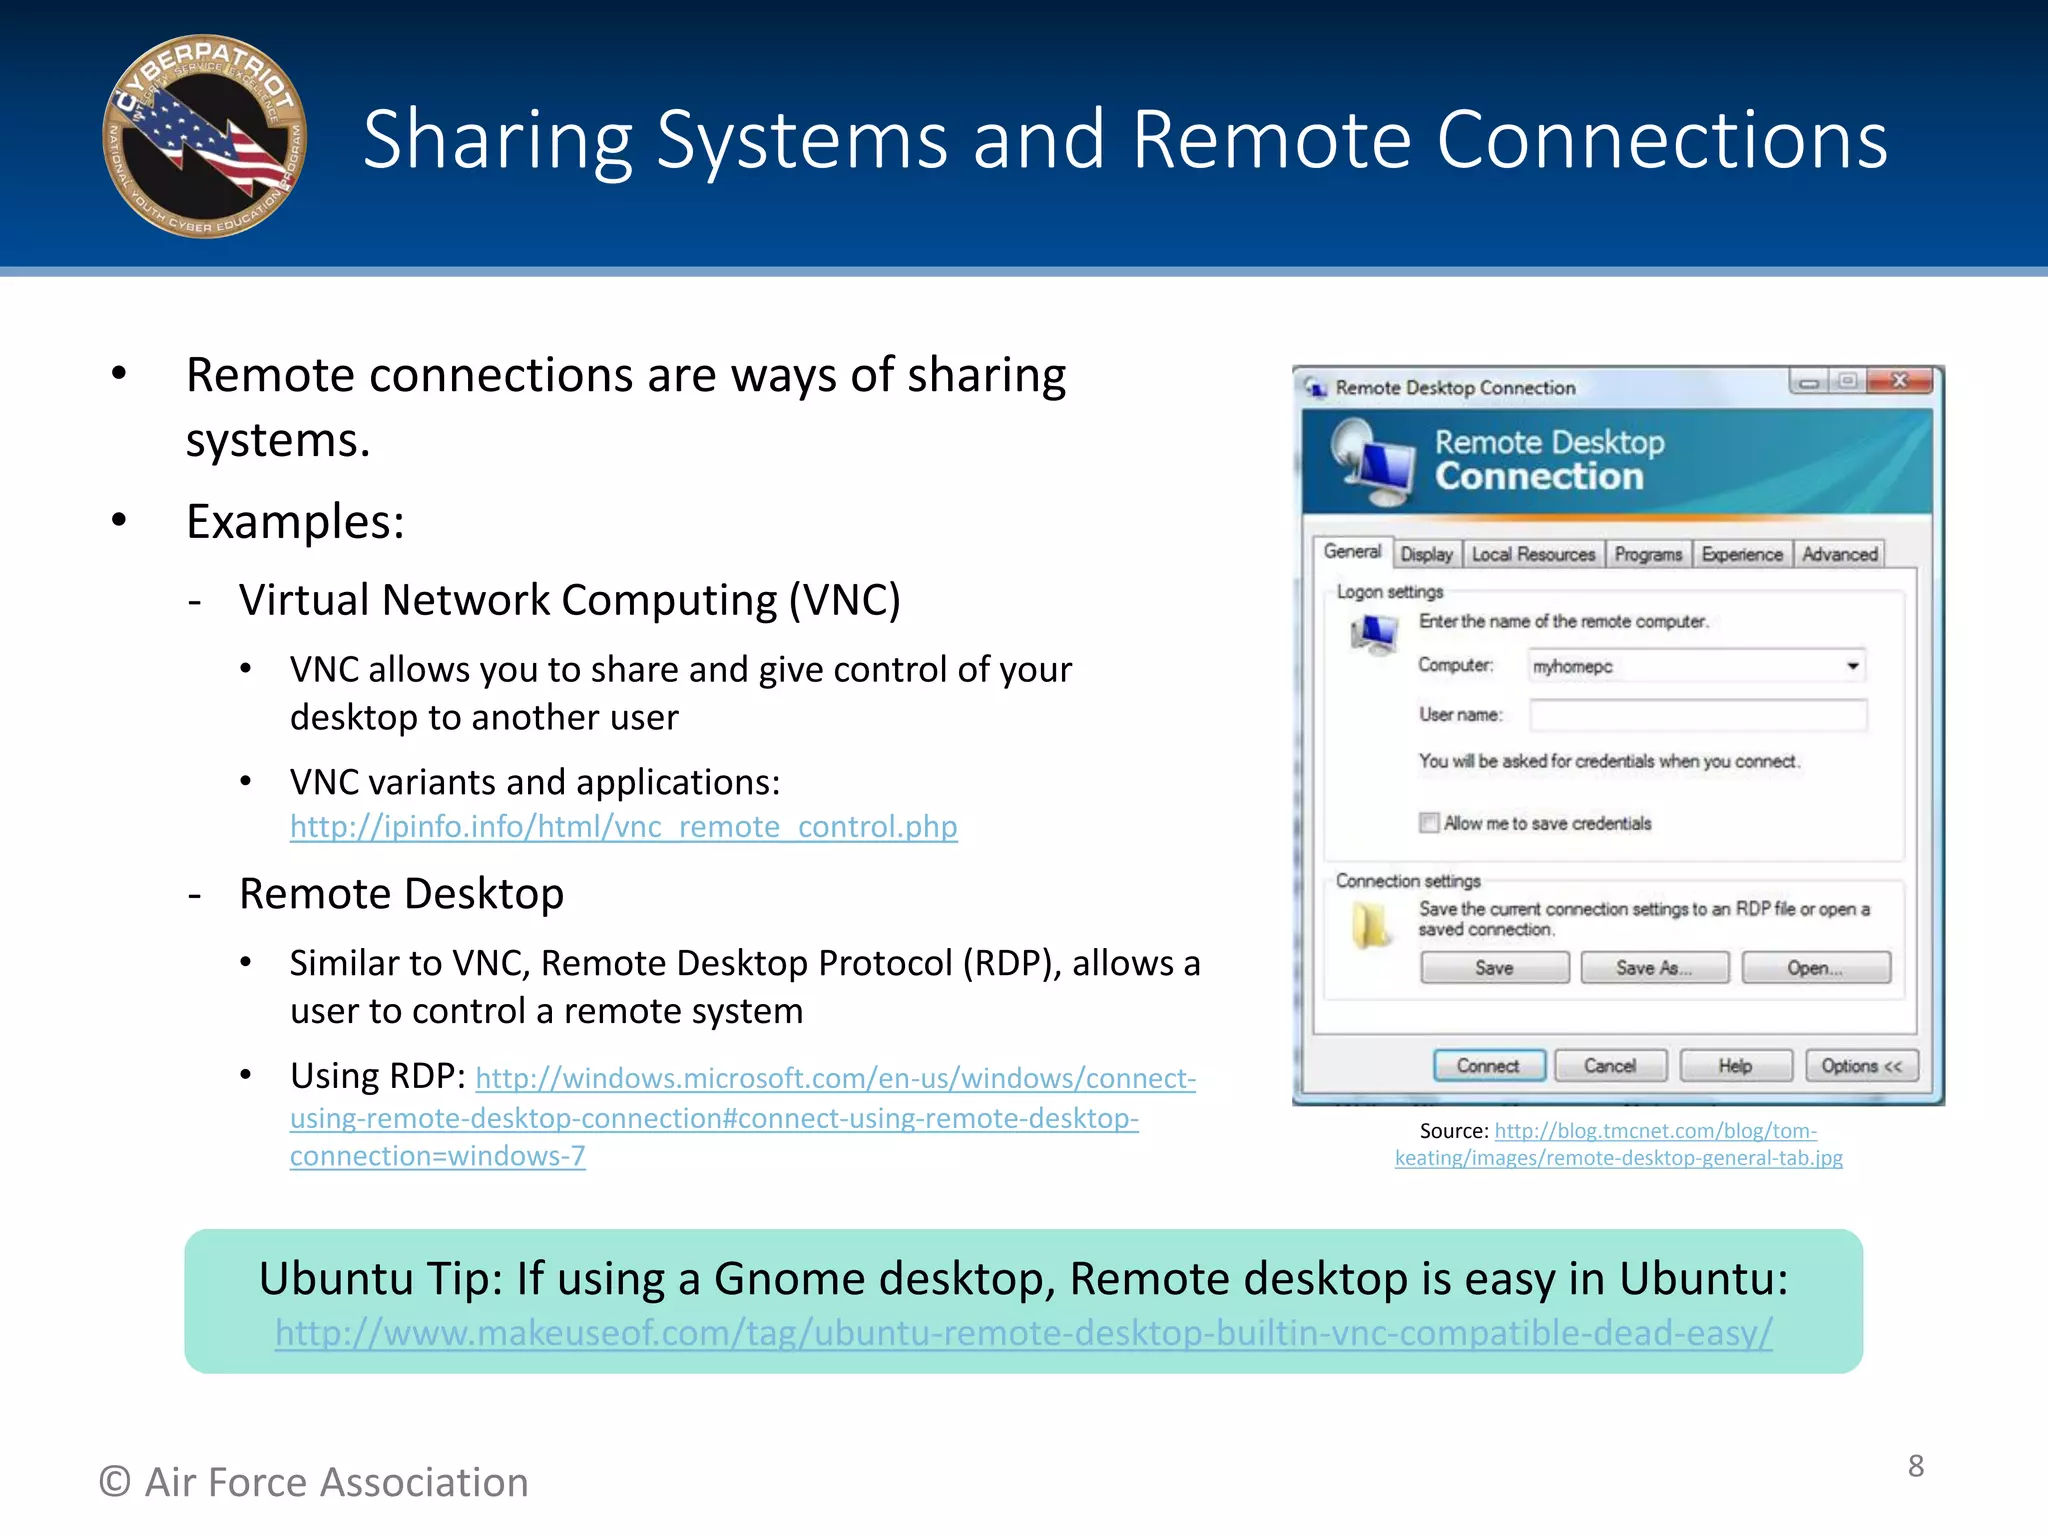The width and height of the screenshot is (2048, 1536).
Task: Click the Examples: bullet text
Action: point(296,521)
